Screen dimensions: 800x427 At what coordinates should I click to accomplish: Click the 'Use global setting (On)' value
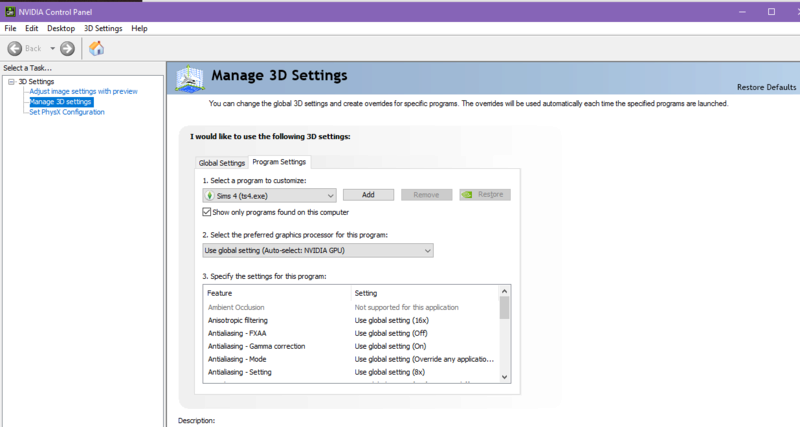click(390, 346)
